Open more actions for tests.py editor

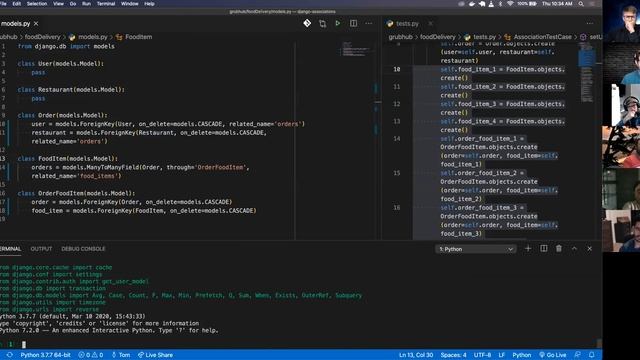tap(589, 23)
